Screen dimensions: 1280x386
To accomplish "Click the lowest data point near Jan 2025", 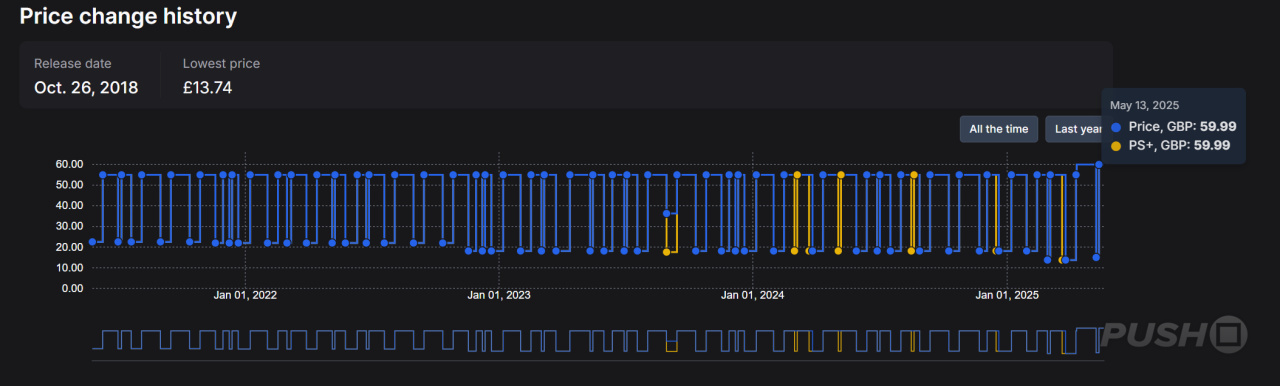I will 1047,260.
